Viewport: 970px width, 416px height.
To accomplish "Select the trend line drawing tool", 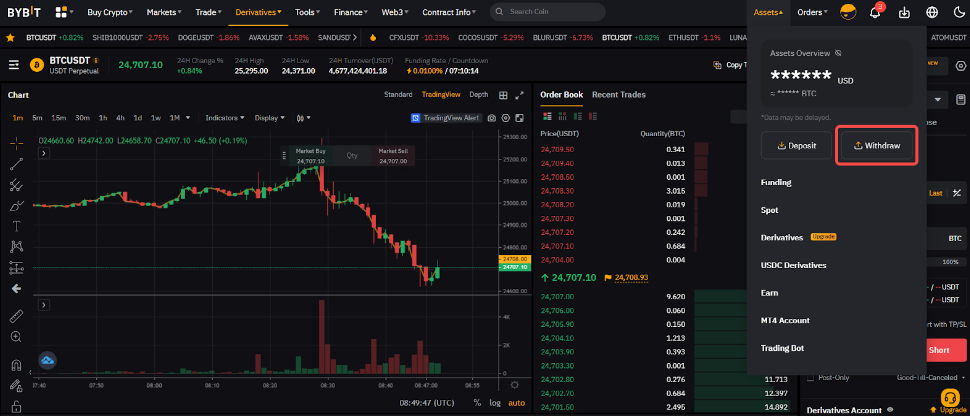I will point(17,164).
